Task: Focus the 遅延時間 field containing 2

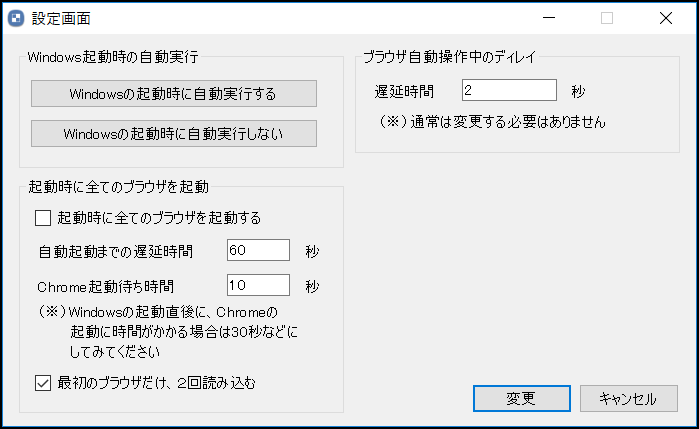Action: click(508, 91)
